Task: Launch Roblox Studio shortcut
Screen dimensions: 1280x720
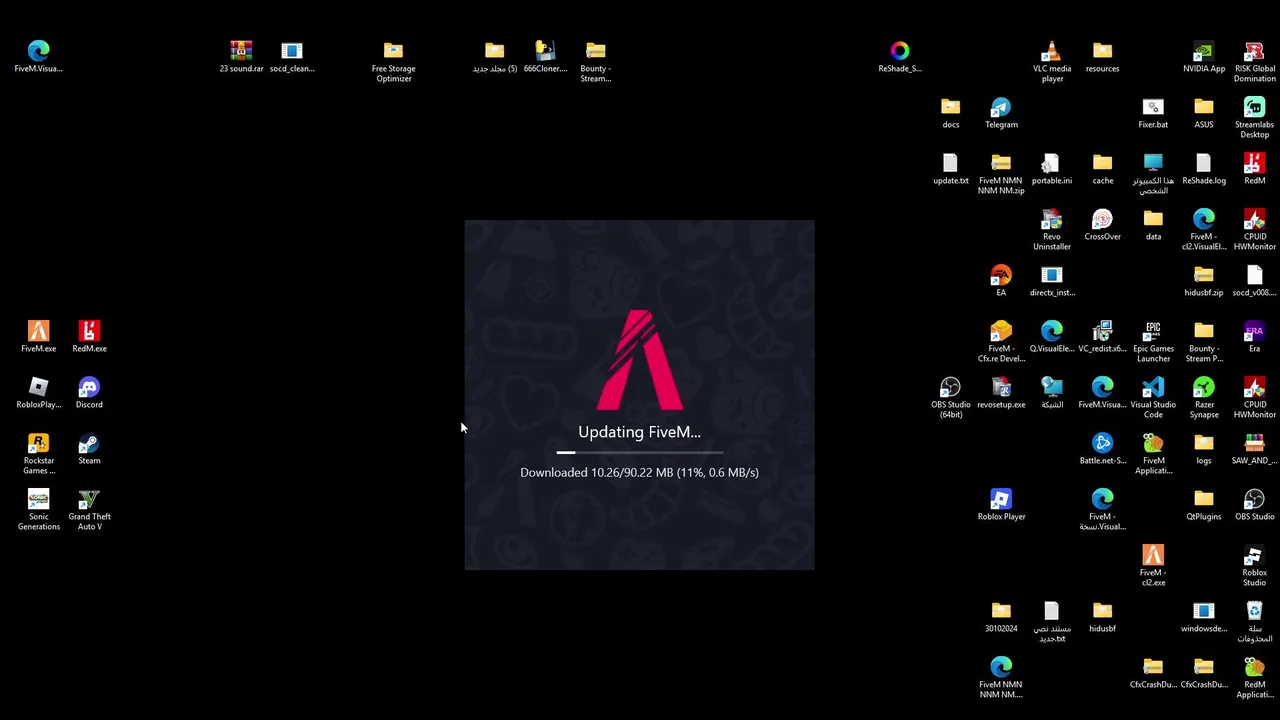Action: 1255,565
